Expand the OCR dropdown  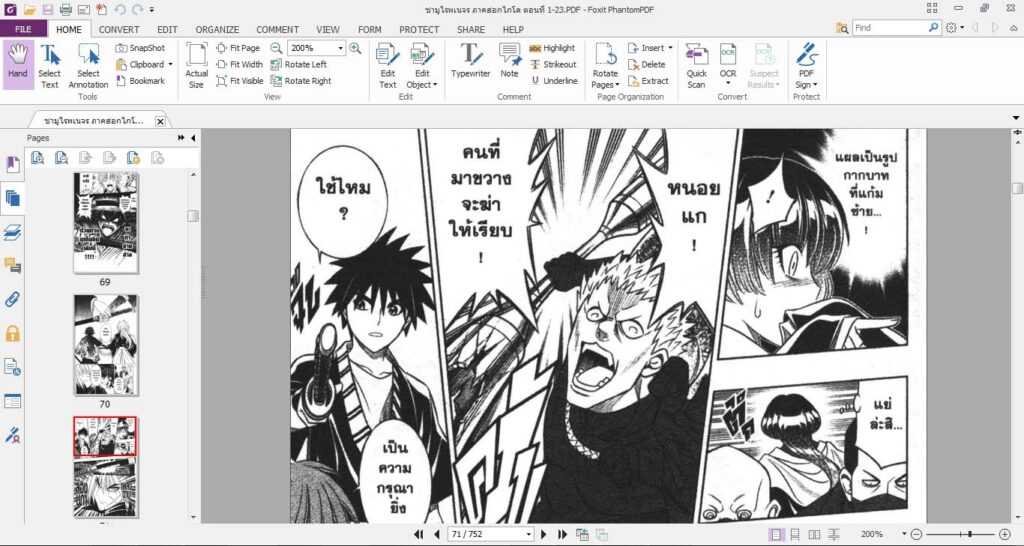(x=728, y=84)
